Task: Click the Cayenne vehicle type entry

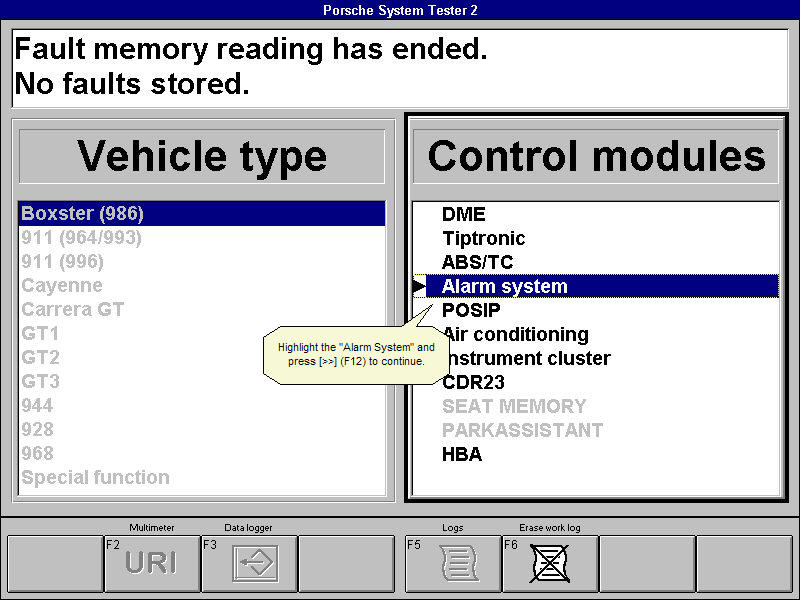Action: pos(62,286)
